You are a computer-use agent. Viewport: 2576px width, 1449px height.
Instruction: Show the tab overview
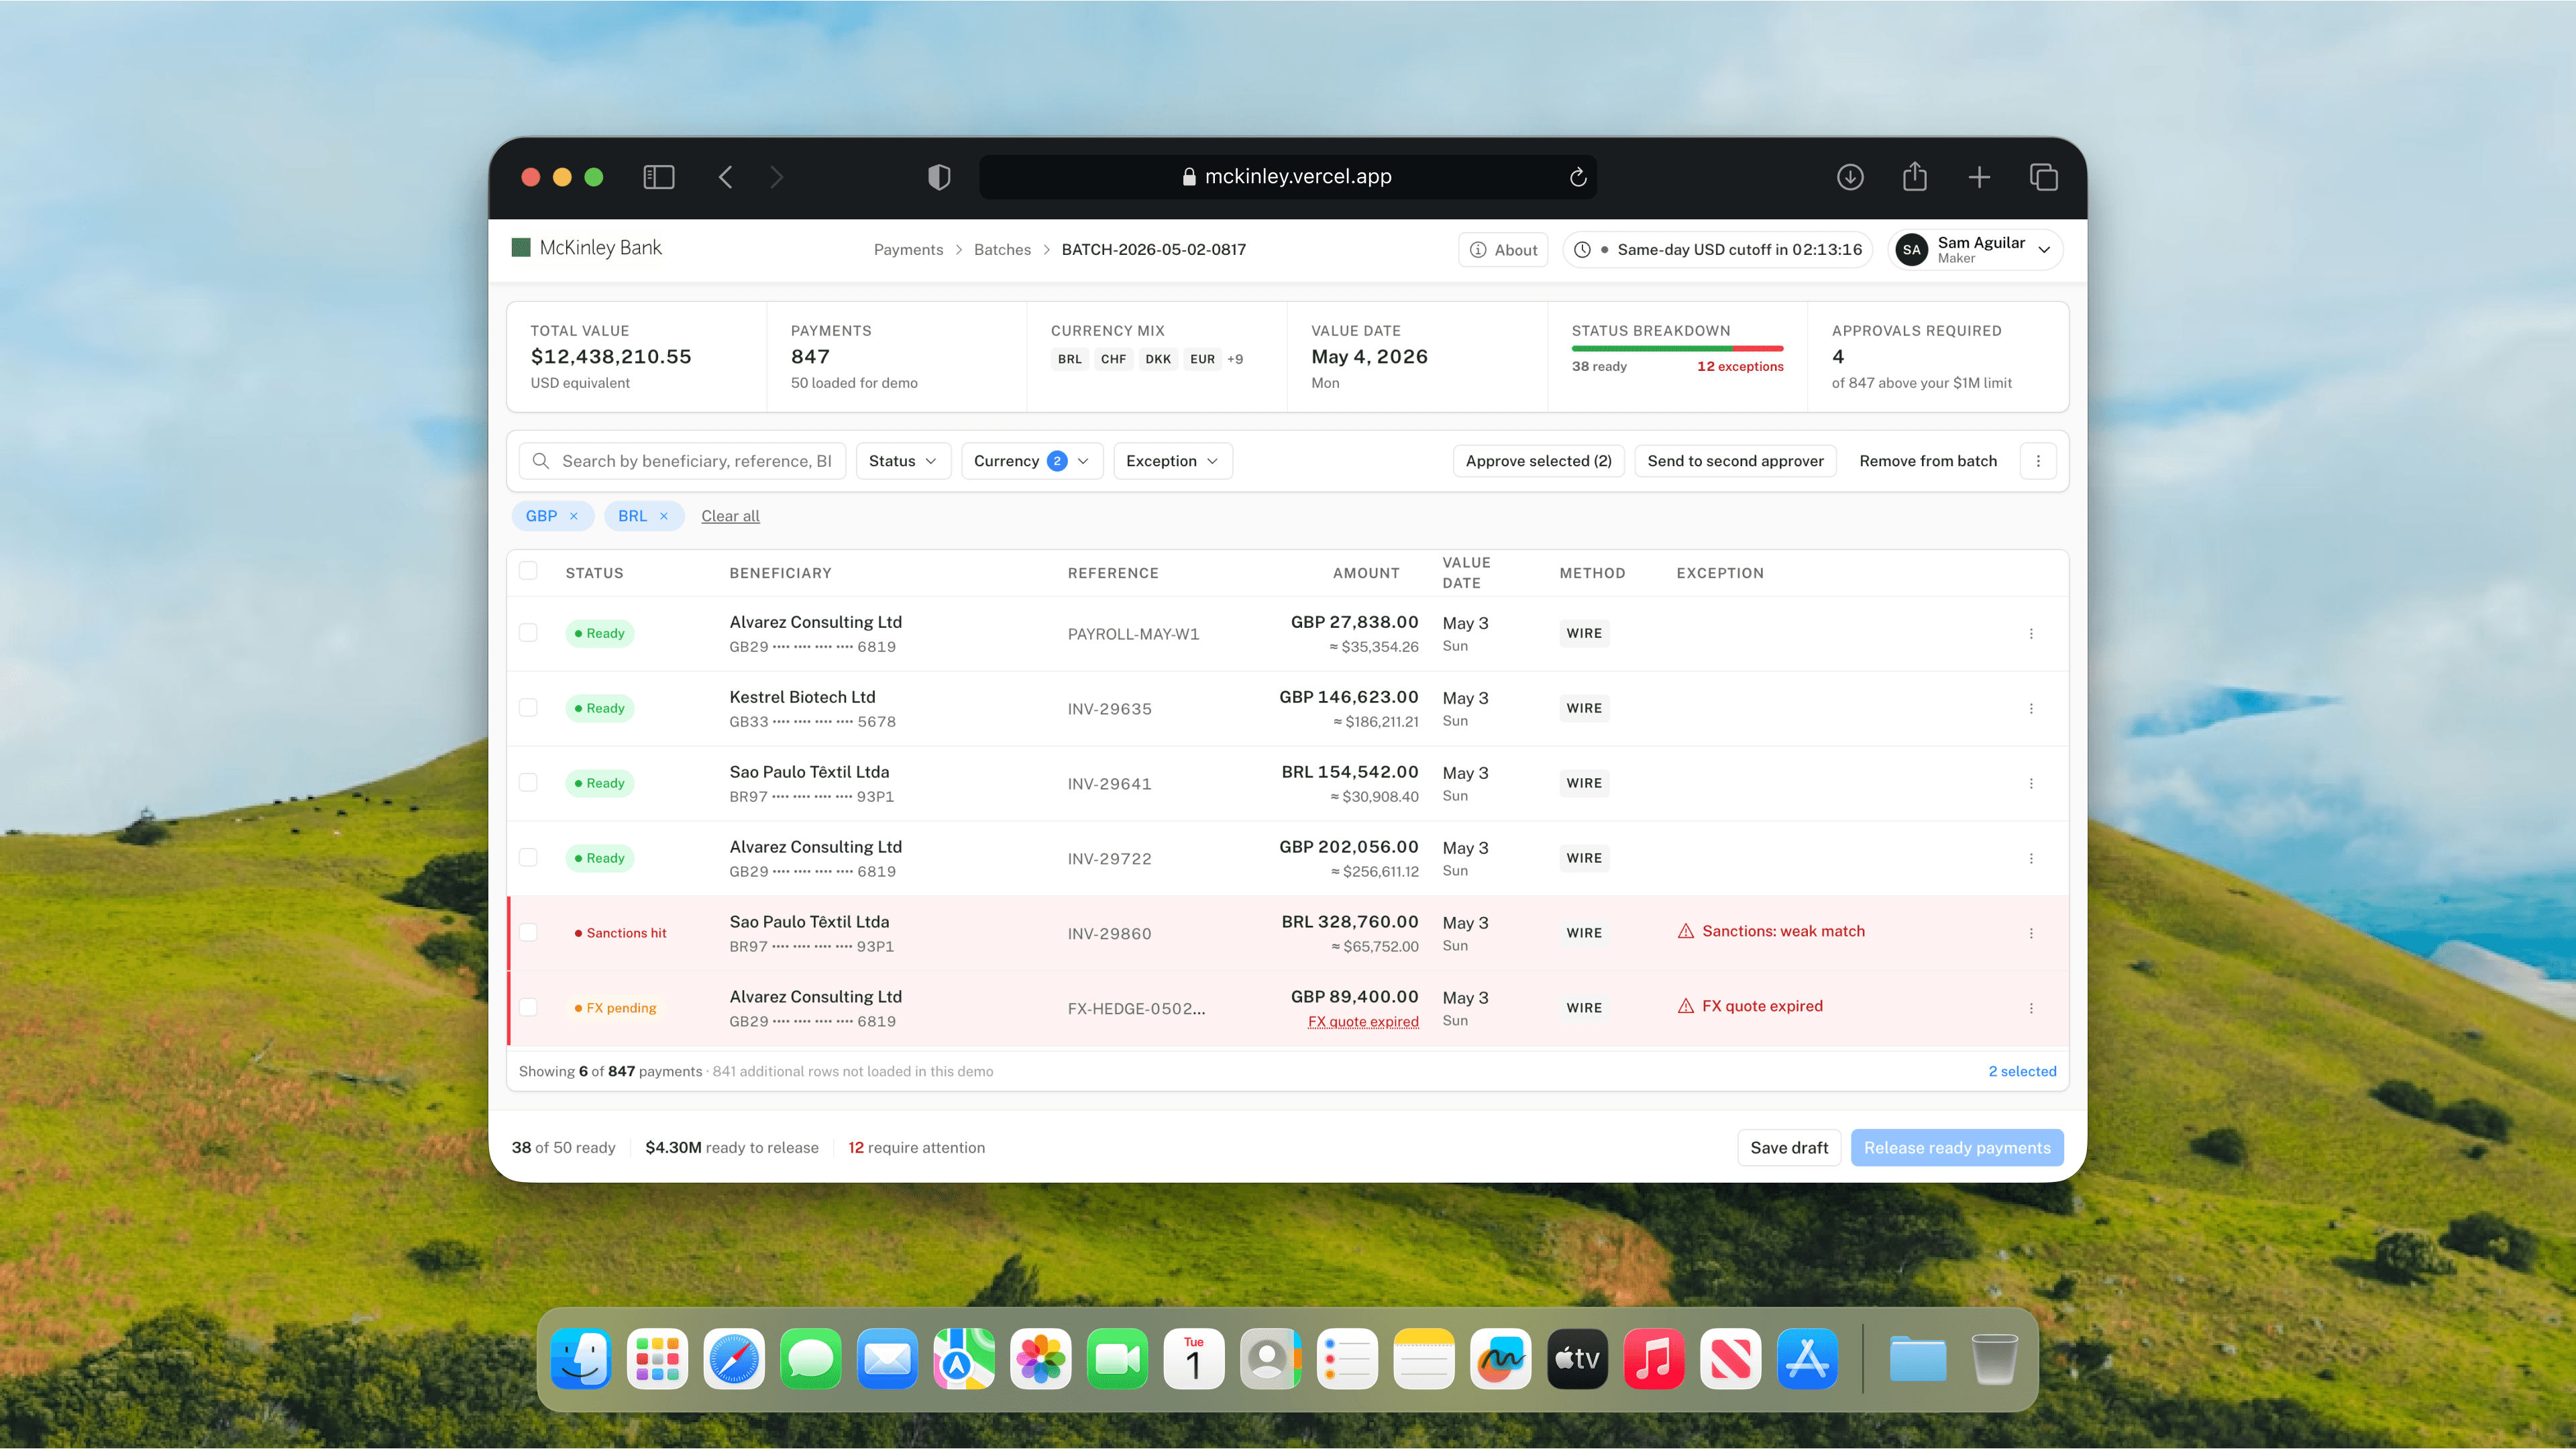click(x=2044, y=177)
